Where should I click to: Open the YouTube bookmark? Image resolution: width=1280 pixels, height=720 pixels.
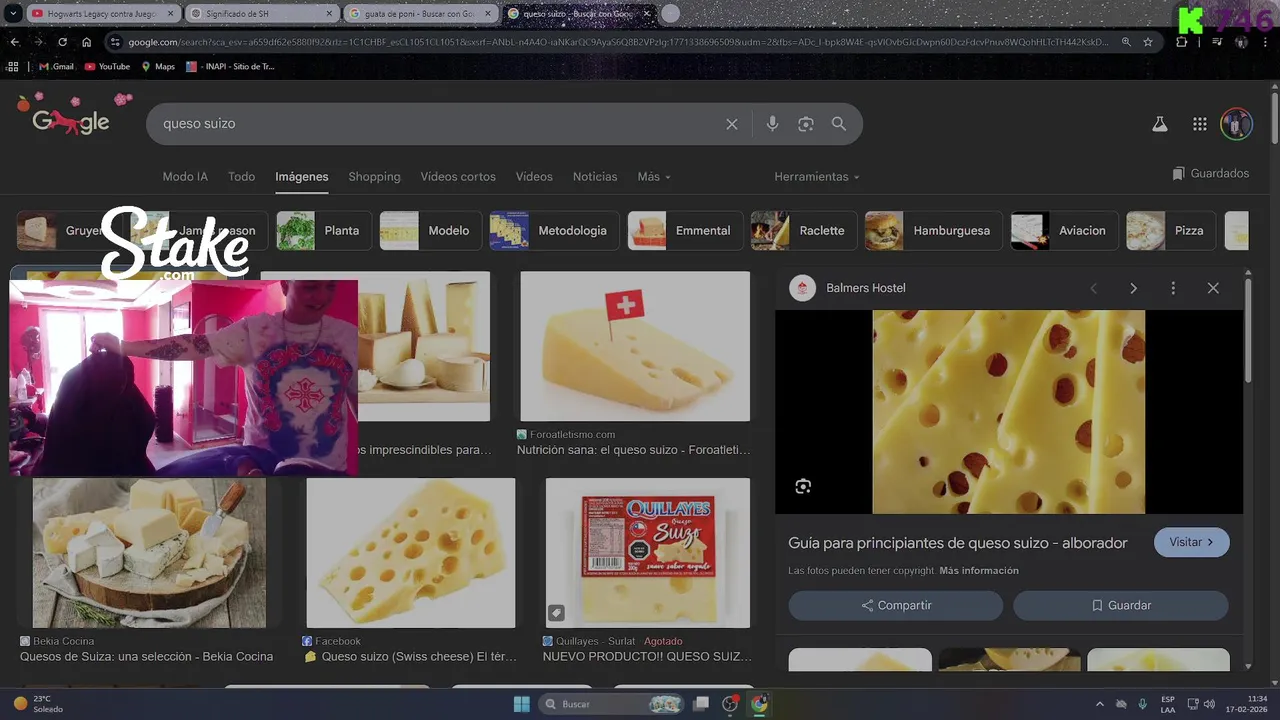[x=107, y=66]
